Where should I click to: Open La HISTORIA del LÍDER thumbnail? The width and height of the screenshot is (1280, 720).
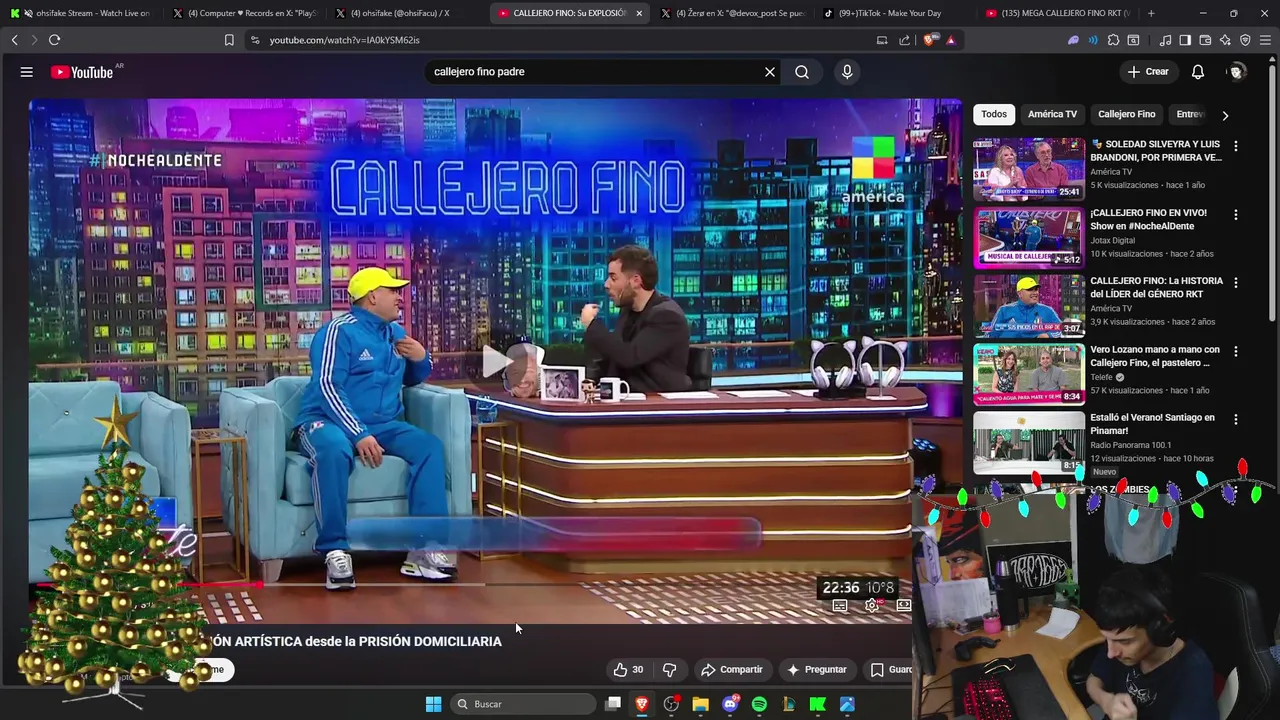click(1029, 306)
